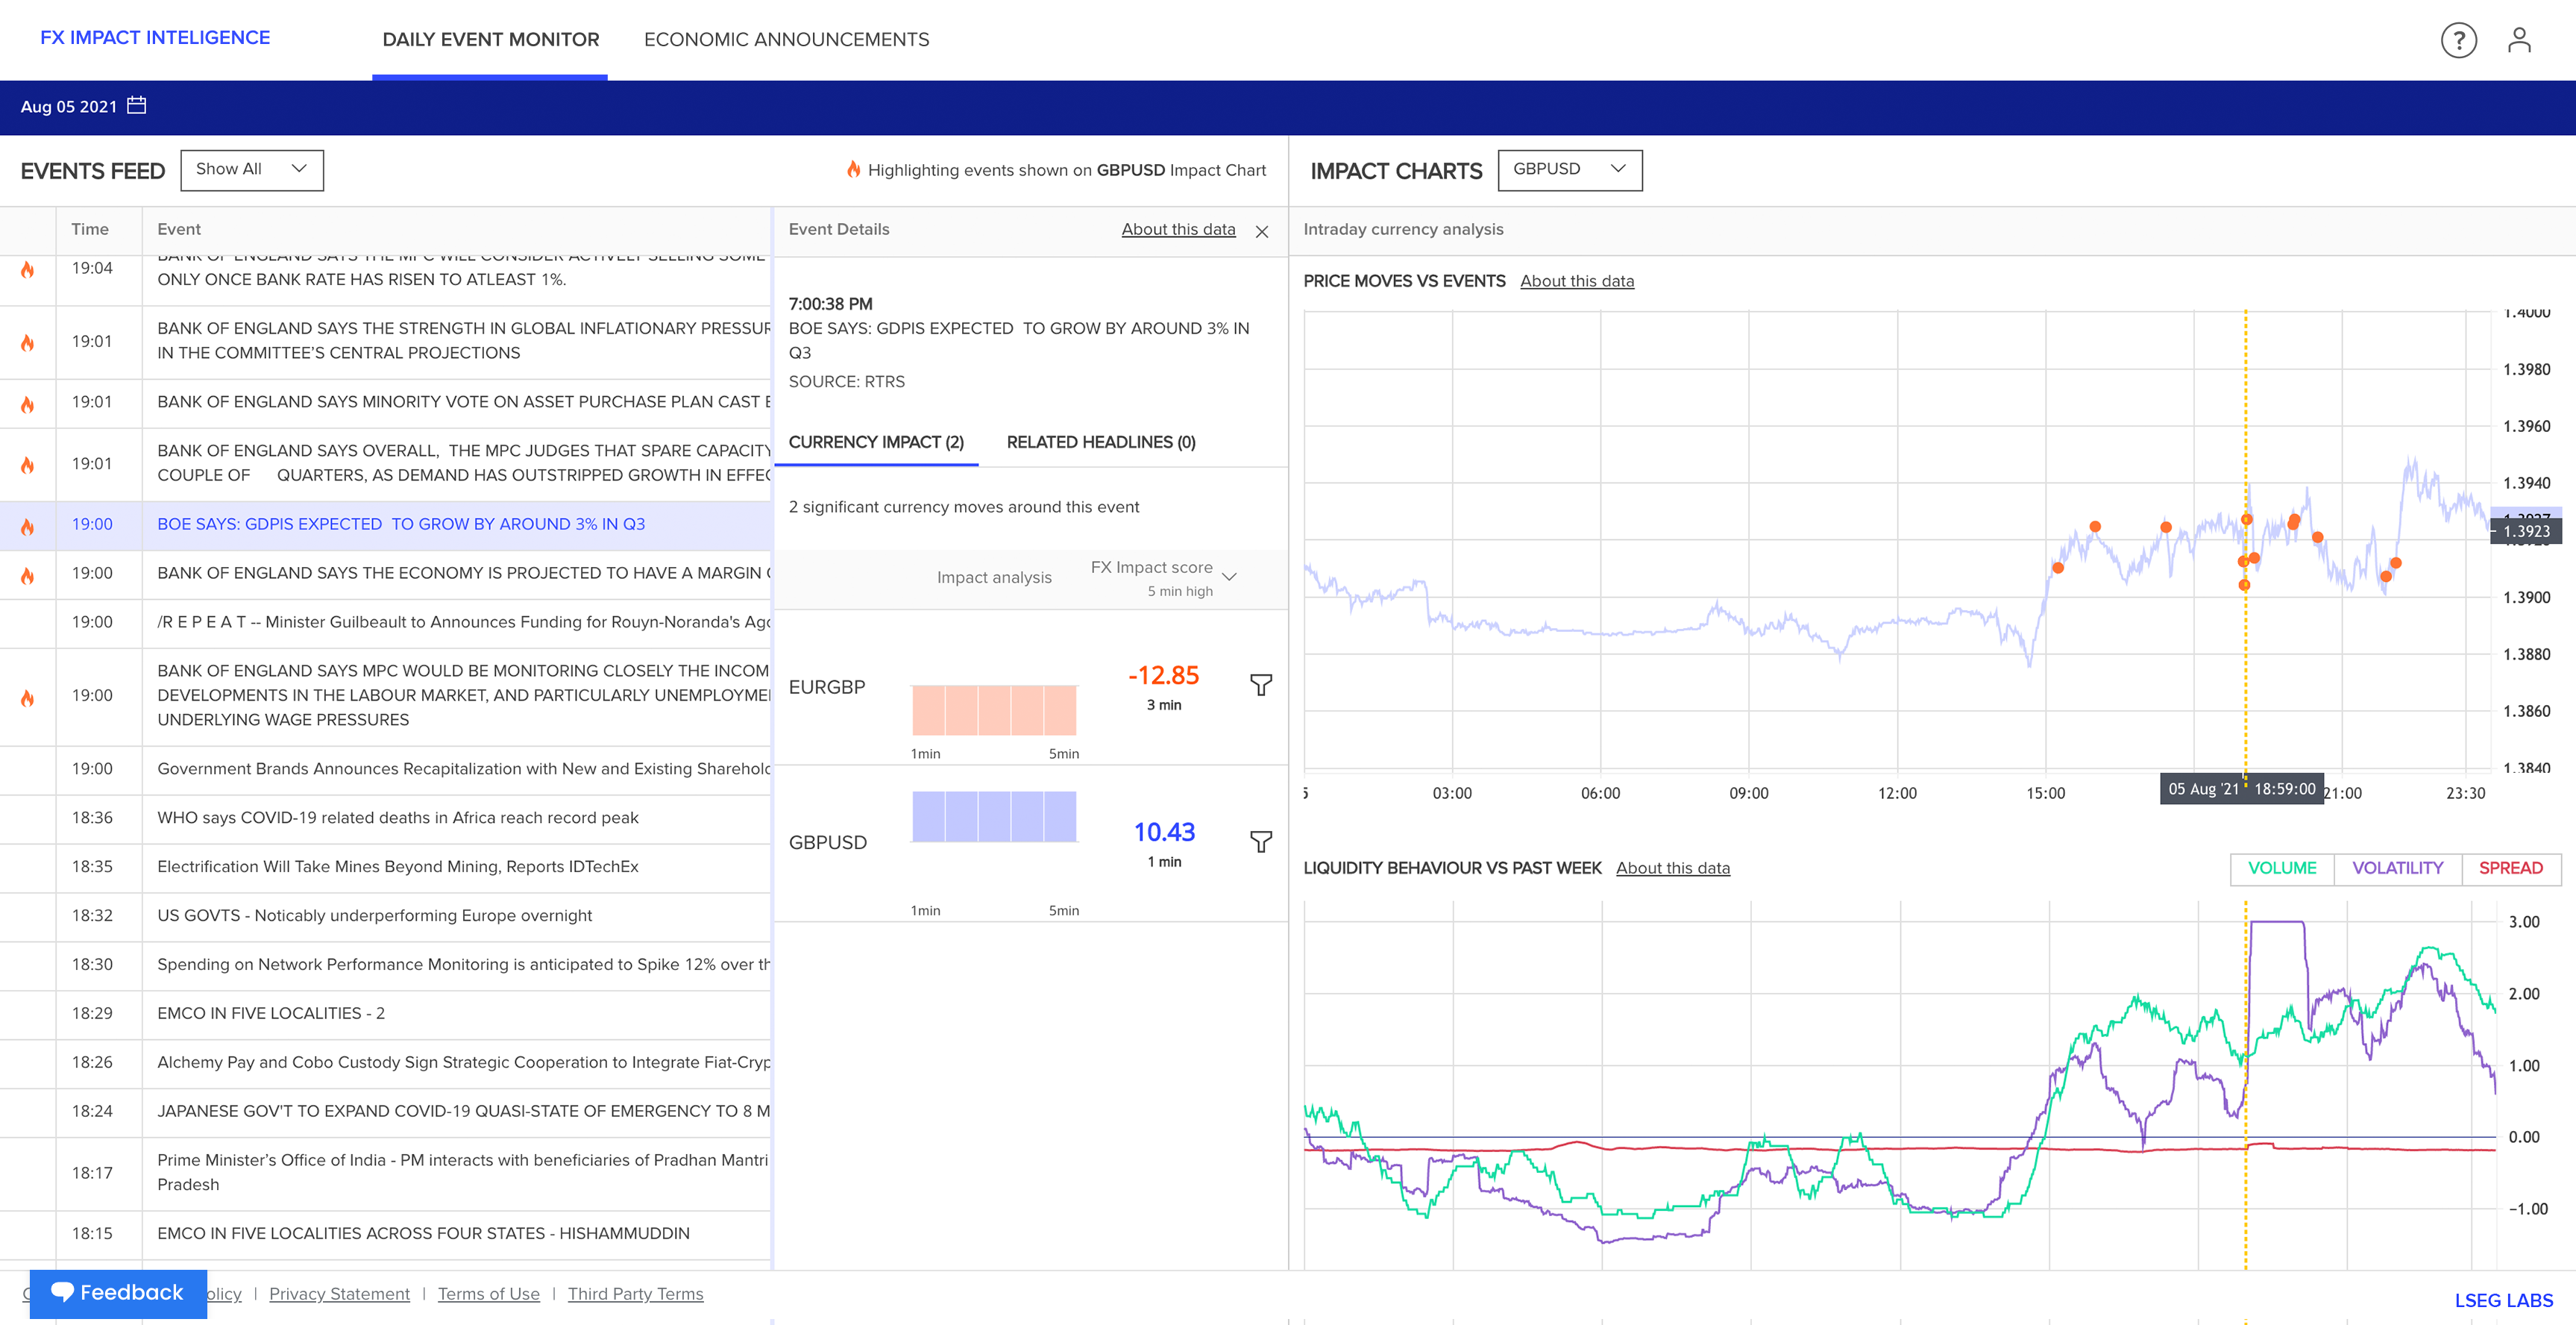Open the user profile icon
The image size is (2576, 1325).
pos(2519,40)
